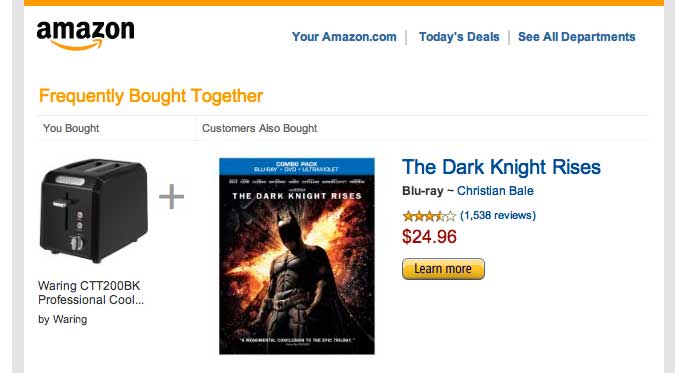The height and width of the screenshot is (373, 675).
Task: Select the Customers Also Bought label
Action: coord(260,128)
